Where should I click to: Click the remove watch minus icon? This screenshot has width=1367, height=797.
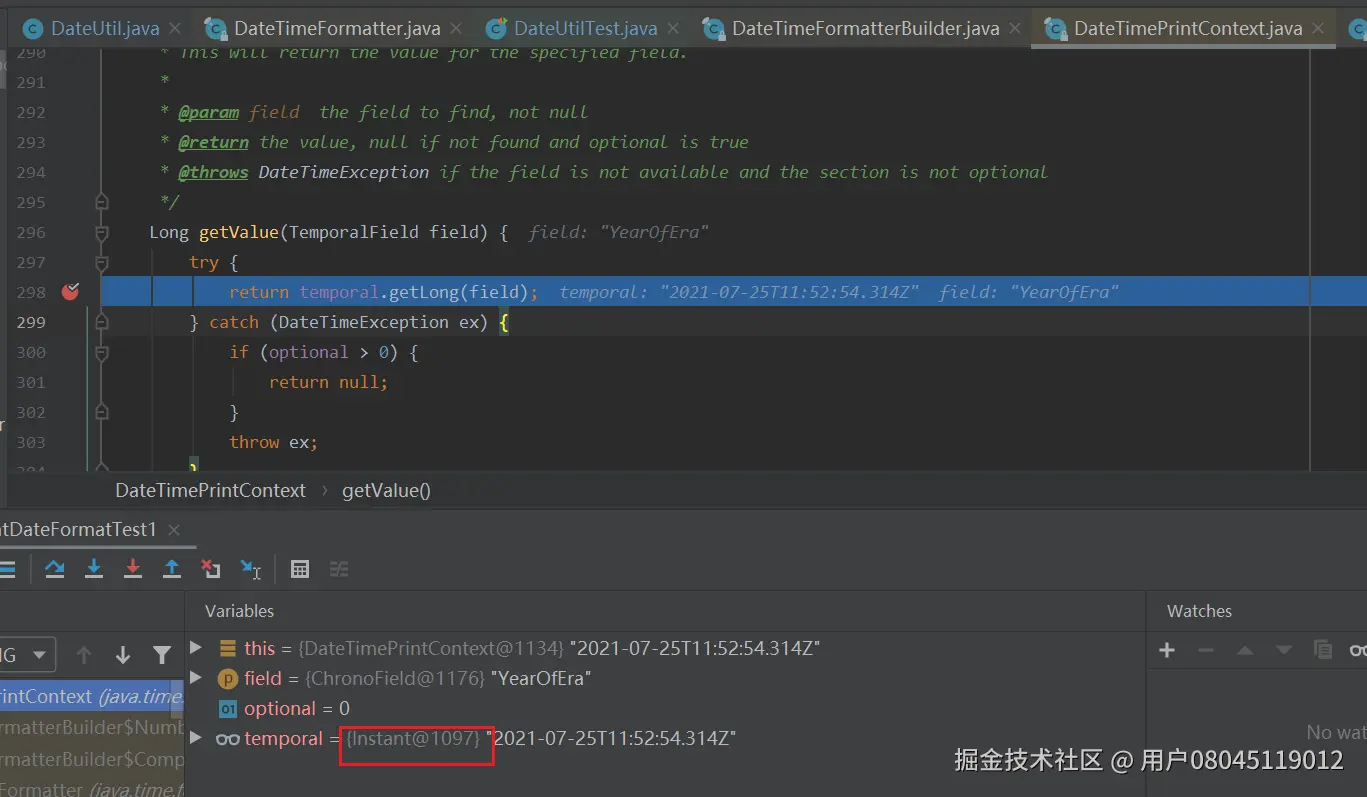[1206, 650]
